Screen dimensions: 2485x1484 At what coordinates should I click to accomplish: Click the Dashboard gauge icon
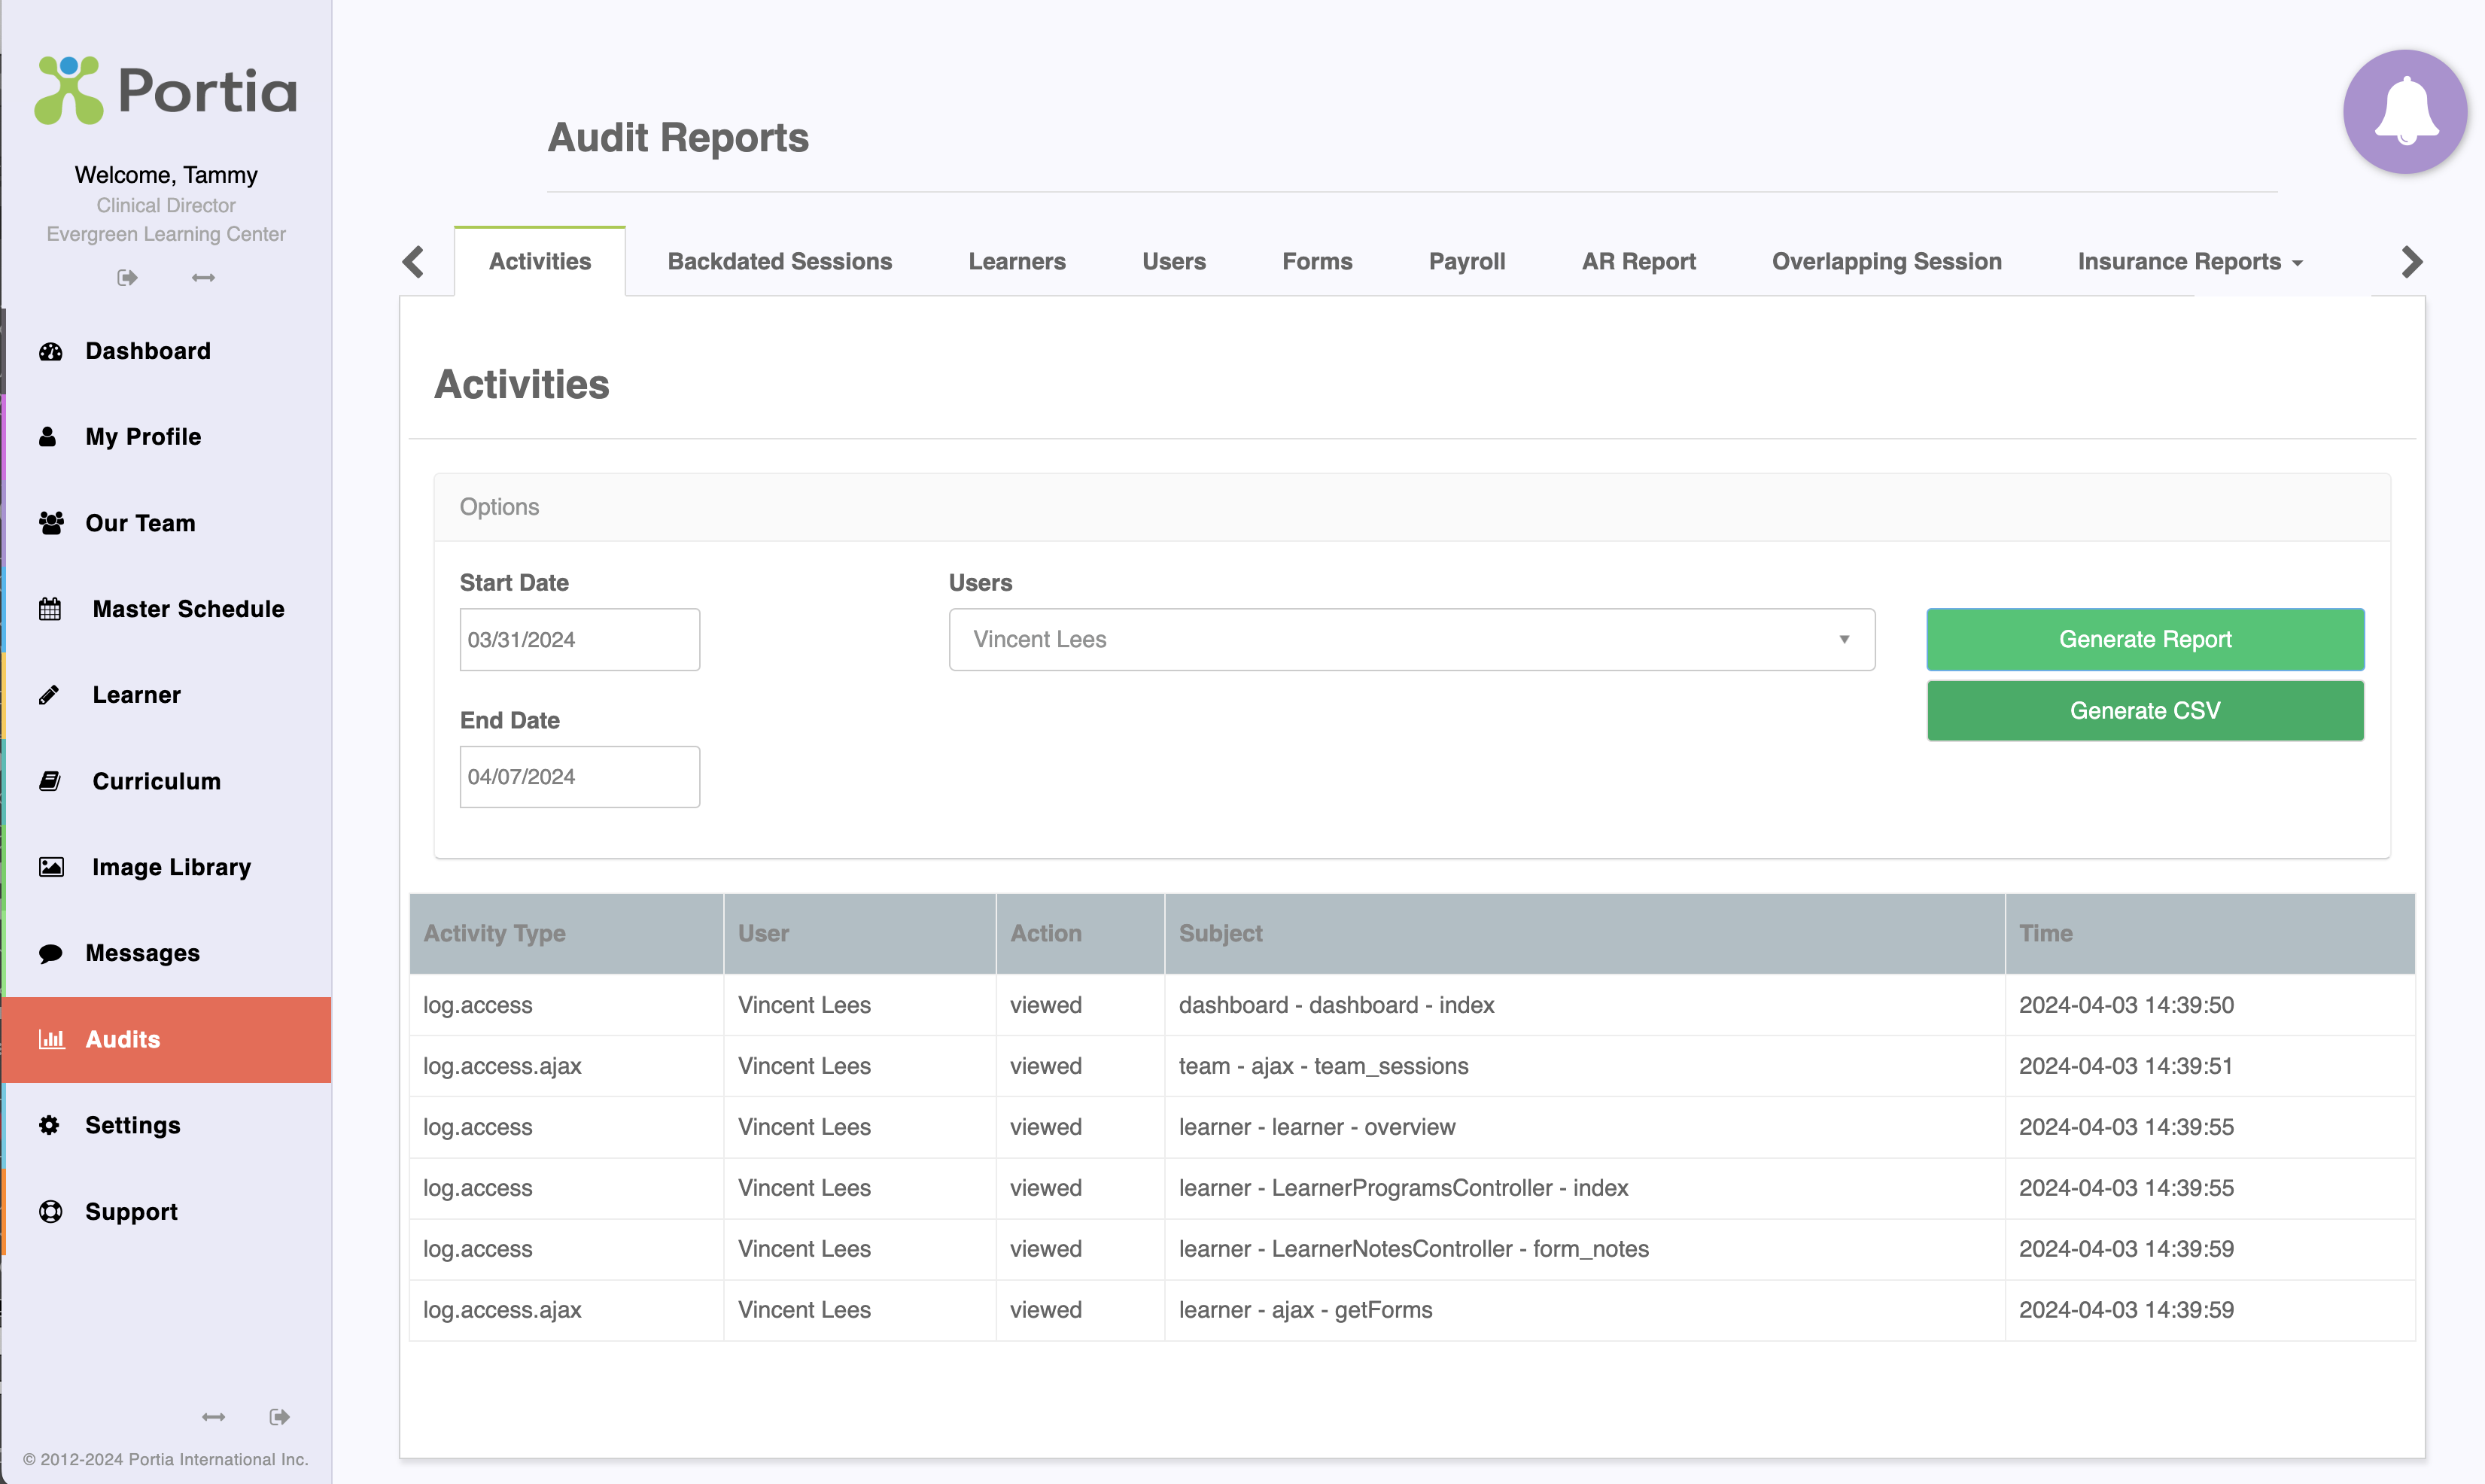[51, 352]
